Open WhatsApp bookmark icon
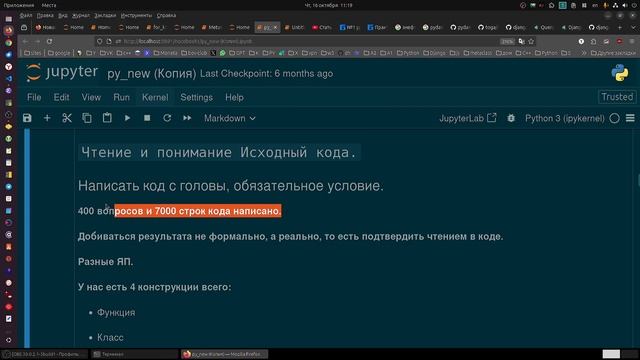Viewport: 640px width, 360px height. 222,53
